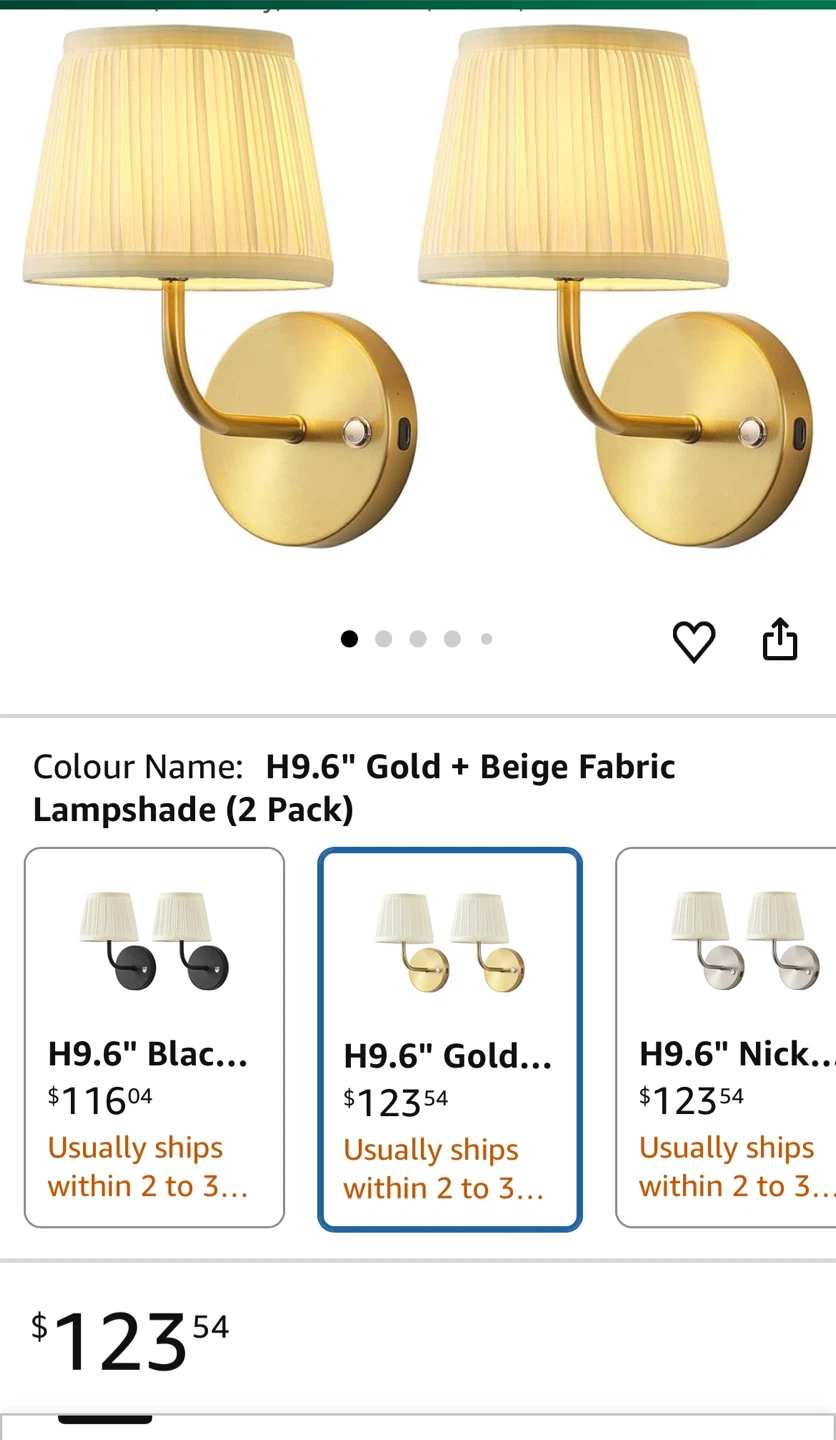Select the fourth carousel dot

[x=452, y=639]
